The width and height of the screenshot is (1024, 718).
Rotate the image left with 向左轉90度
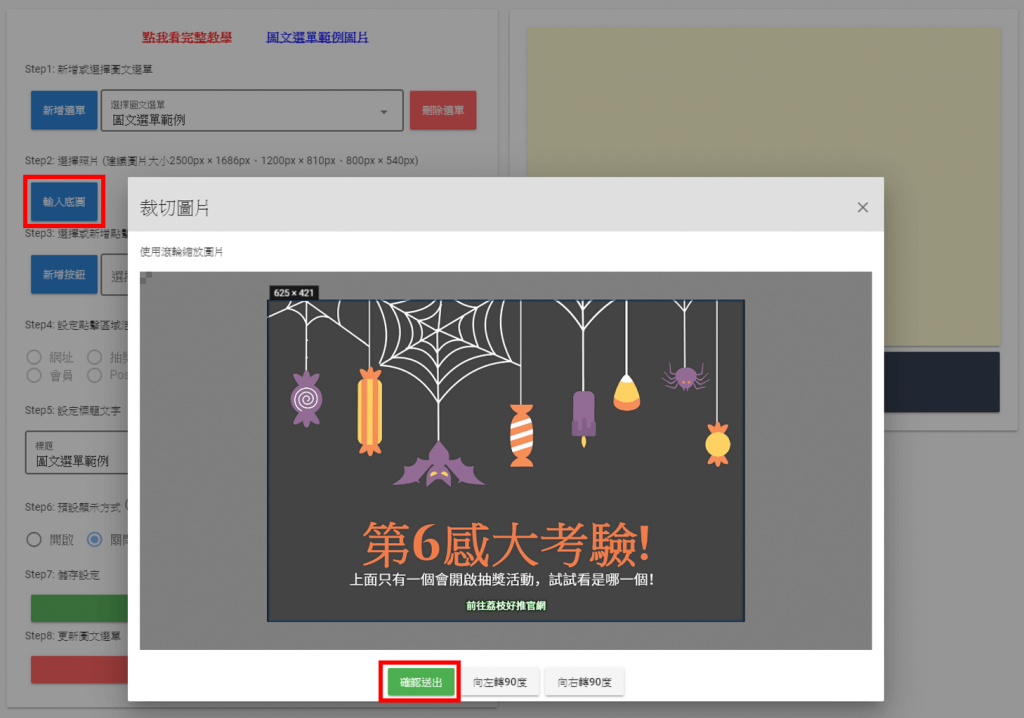[500, 679]
